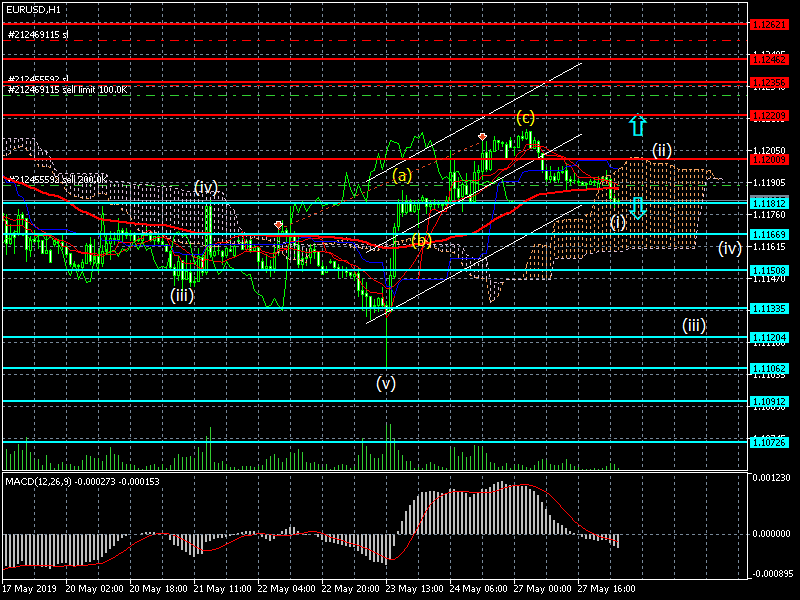The image size is (800, 600).
Task: Click the cyan 1.11669 price label
Action: [x=768, y=235]
